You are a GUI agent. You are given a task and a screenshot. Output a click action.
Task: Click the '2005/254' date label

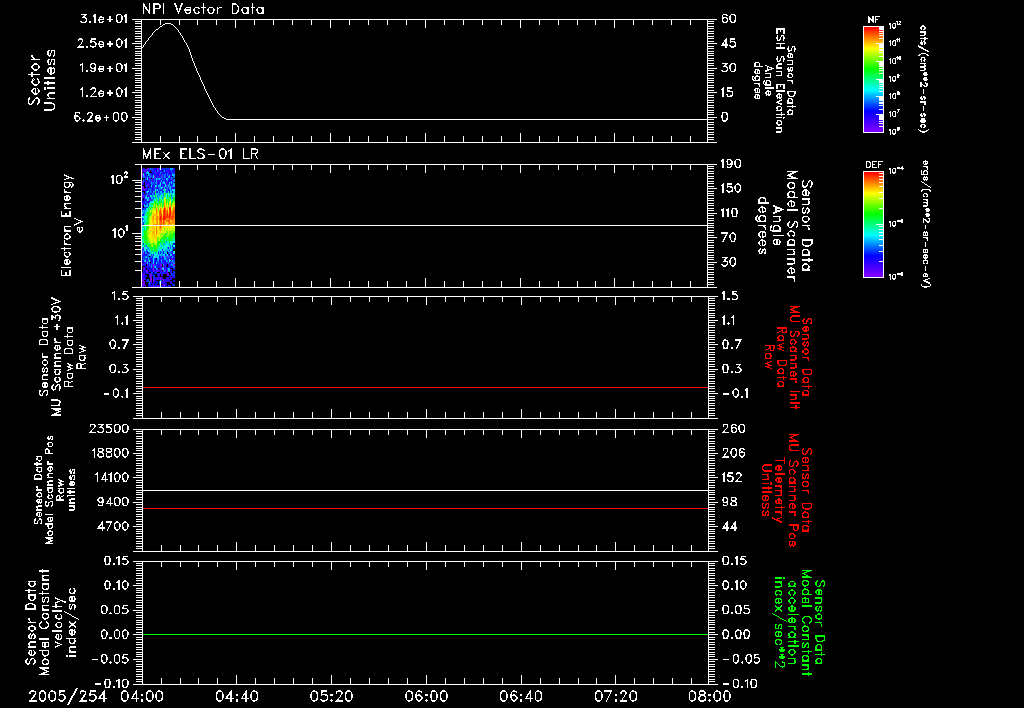tap(67, 696)
